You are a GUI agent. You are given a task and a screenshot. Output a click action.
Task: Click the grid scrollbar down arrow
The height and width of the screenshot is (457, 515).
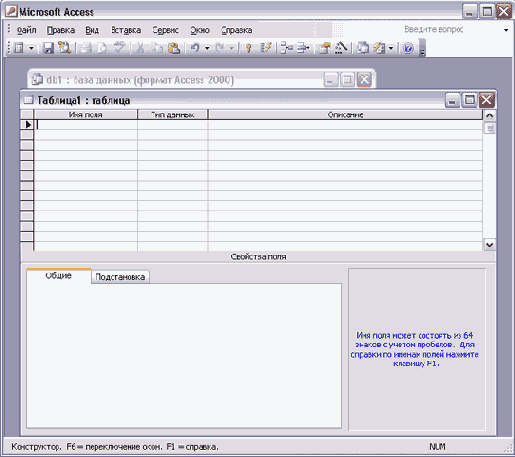tap(489, 245)
